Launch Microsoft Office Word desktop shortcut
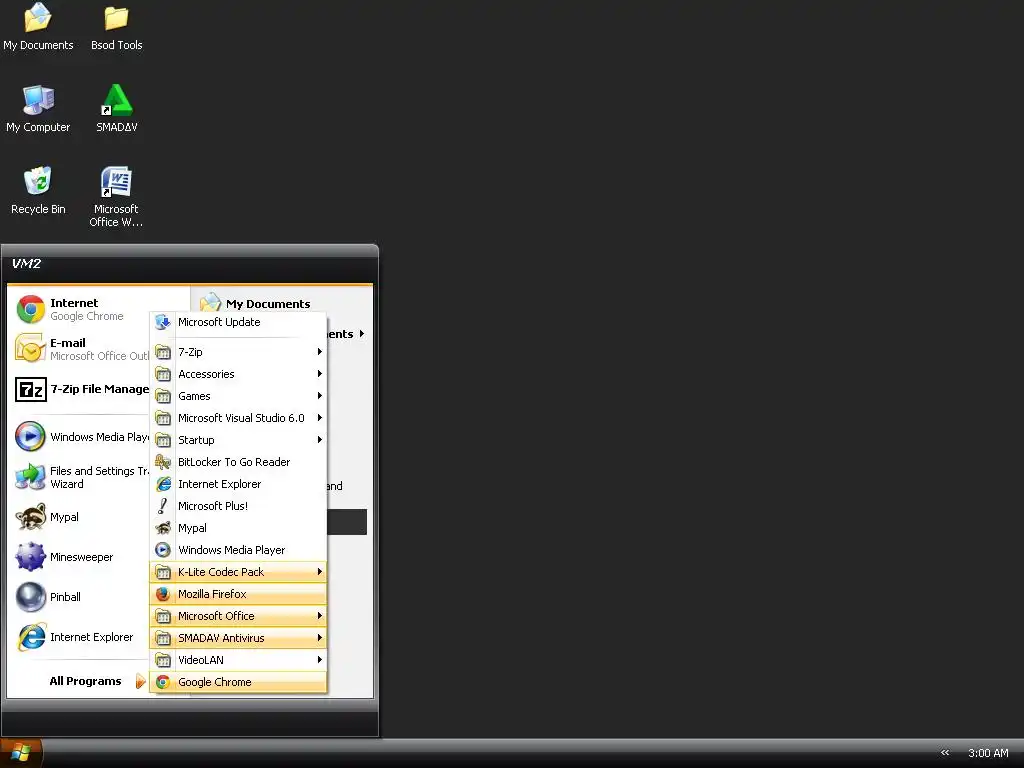This screenshot has height=768, width=1024. [116, 197]
